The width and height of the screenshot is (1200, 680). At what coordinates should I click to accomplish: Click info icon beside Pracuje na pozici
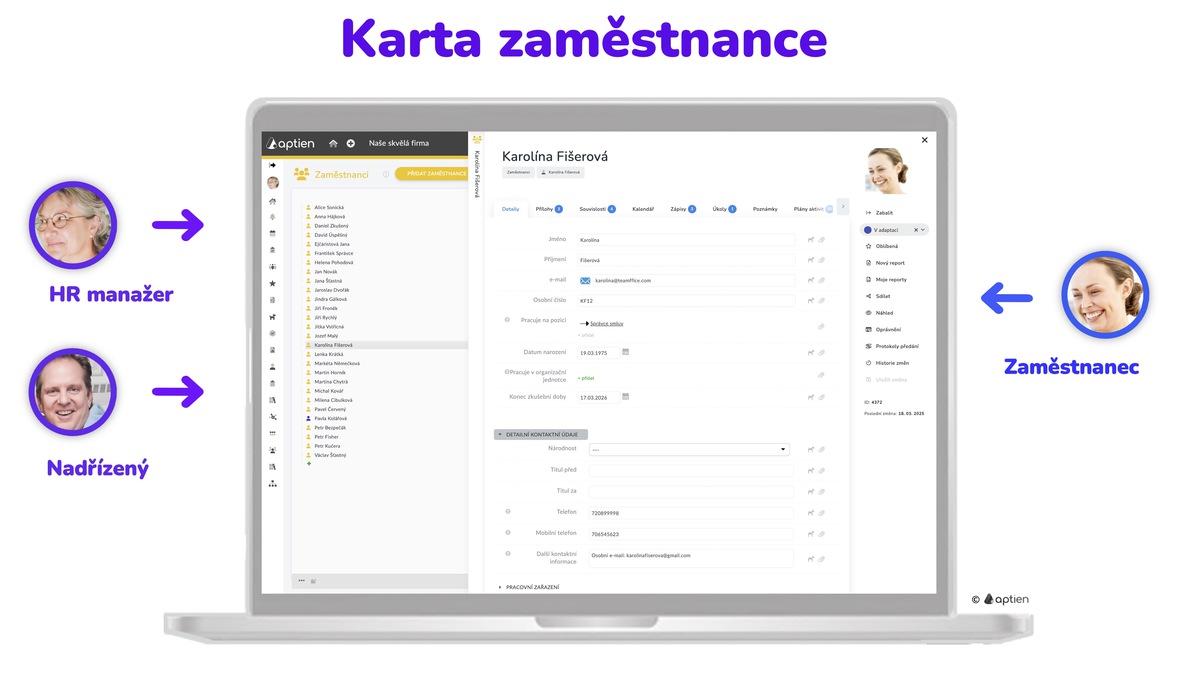pos(508,320)
